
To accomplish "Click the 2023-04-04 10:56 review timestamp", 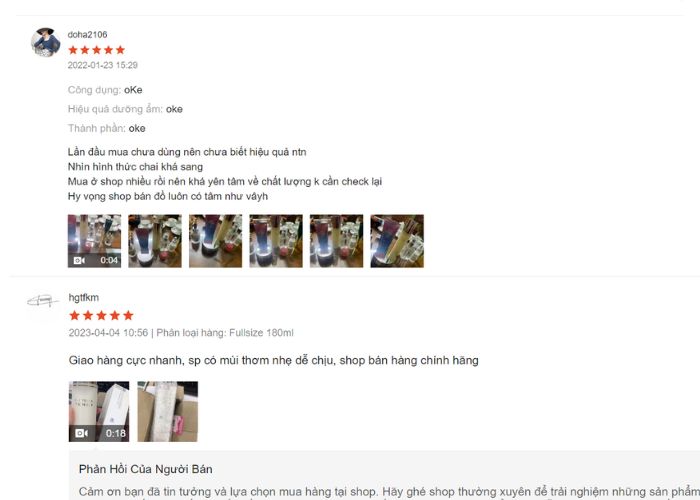I will tap(108, 333).
